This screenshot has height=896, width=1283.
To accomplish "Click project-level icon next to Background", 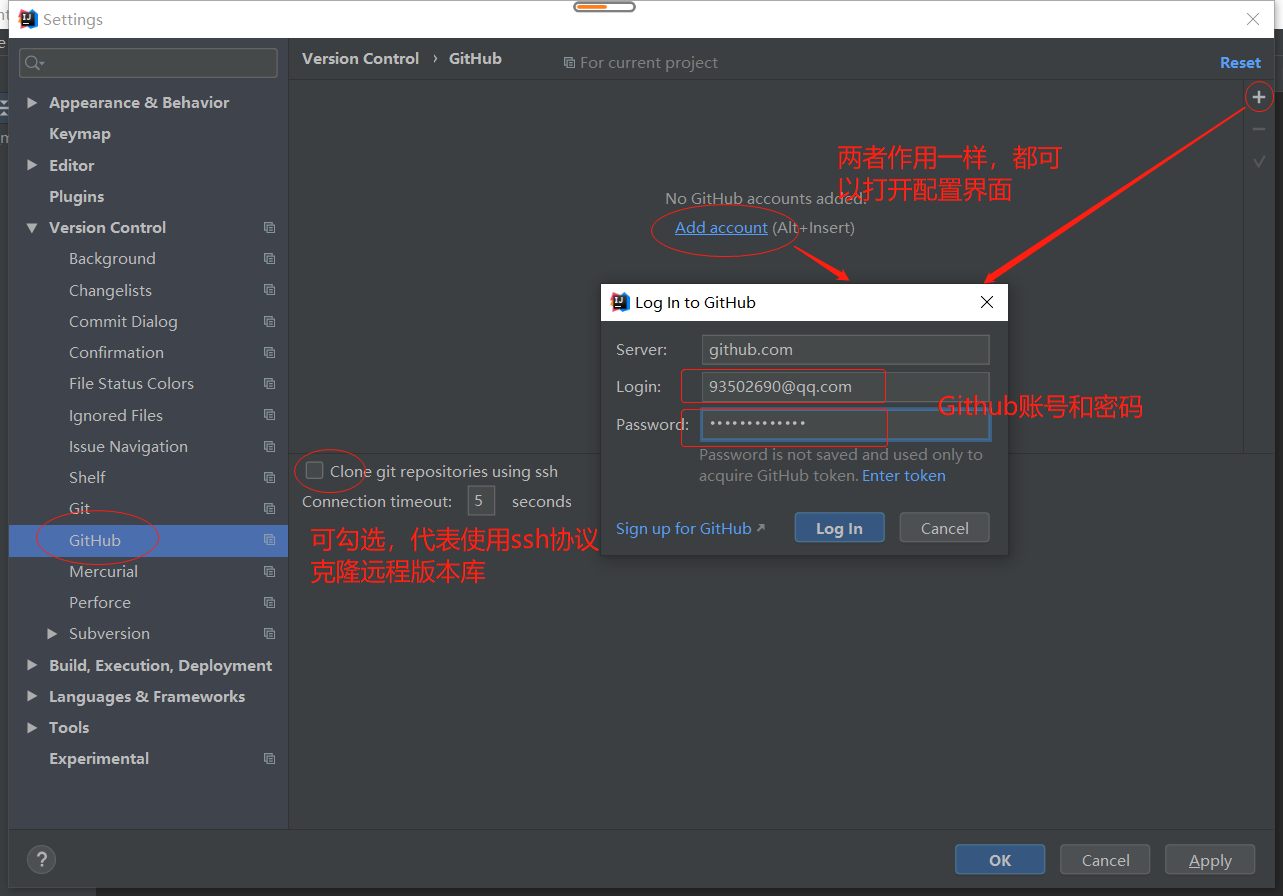I will (x=269, y=258).
